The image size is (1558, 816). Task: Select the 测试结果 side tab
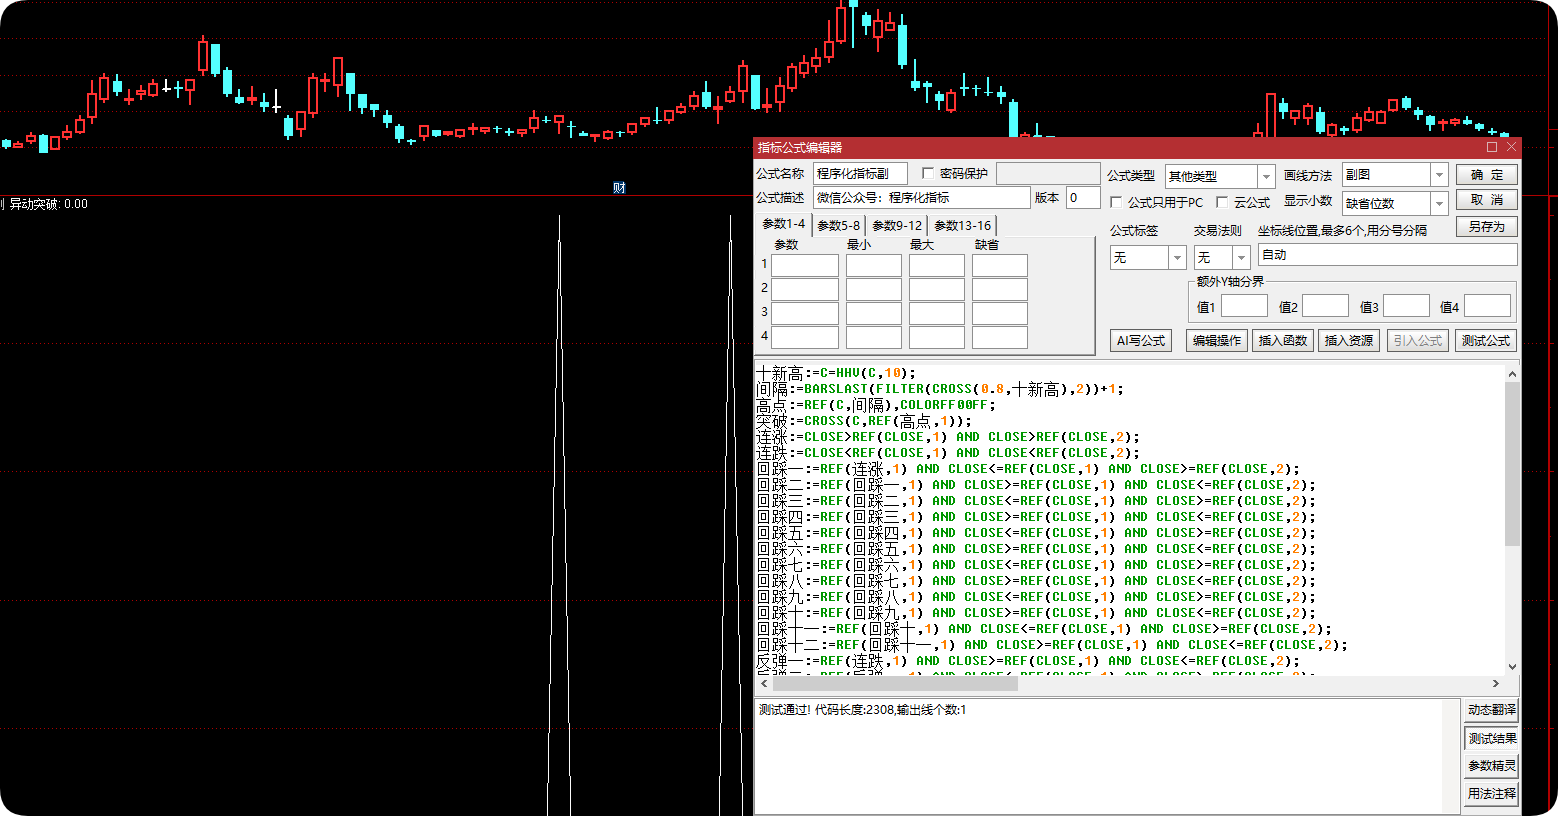[1492, 738]
